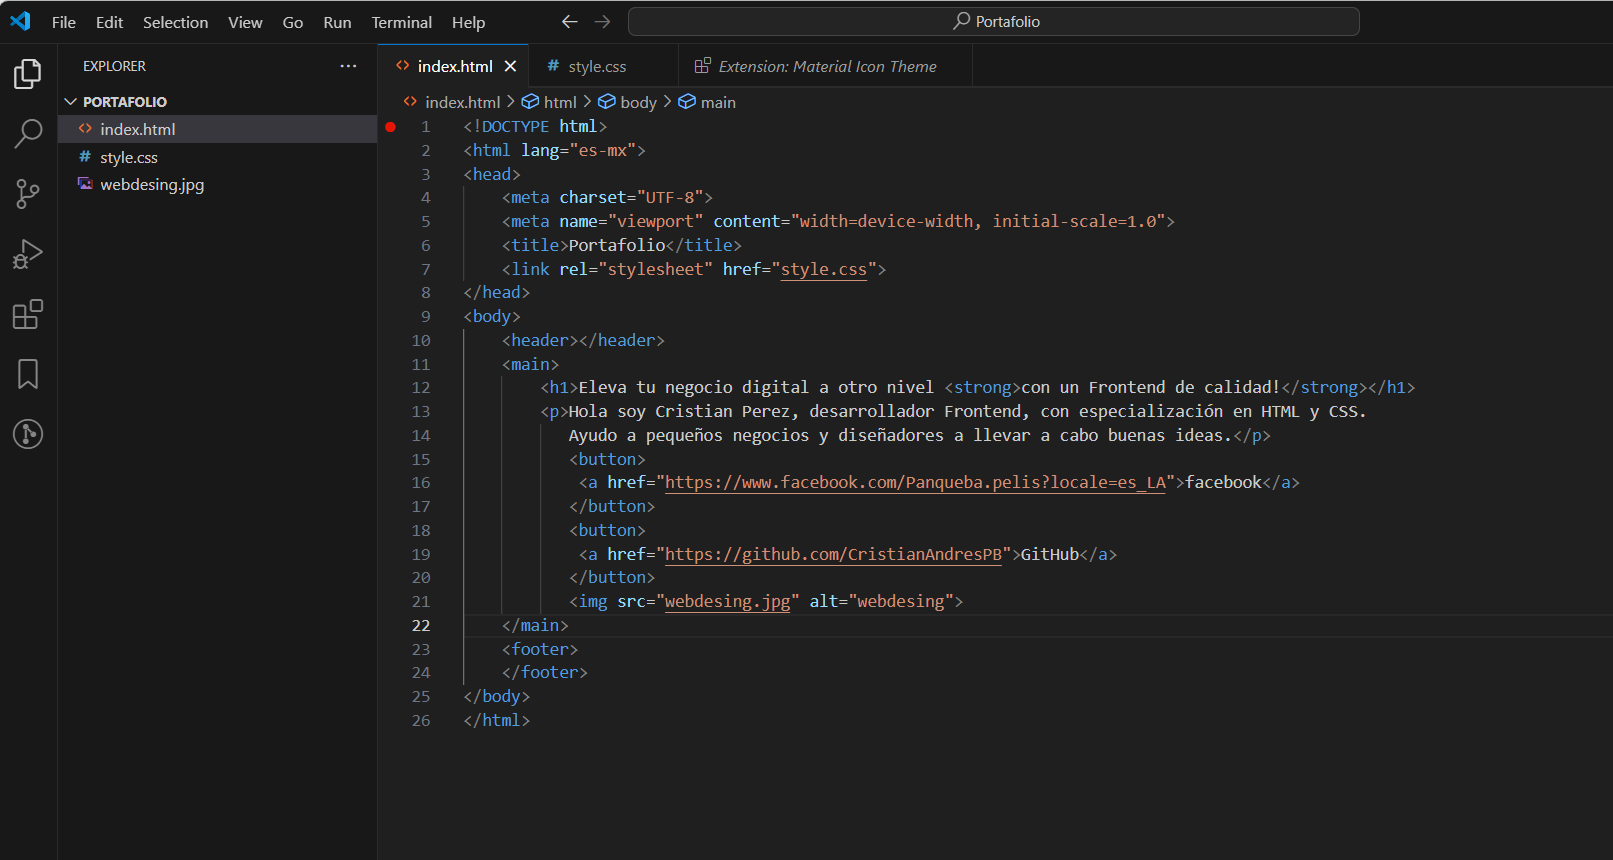This screenshot has width=1613, height=860.
Task: Open the Run menu
Action: pos(337,22)
